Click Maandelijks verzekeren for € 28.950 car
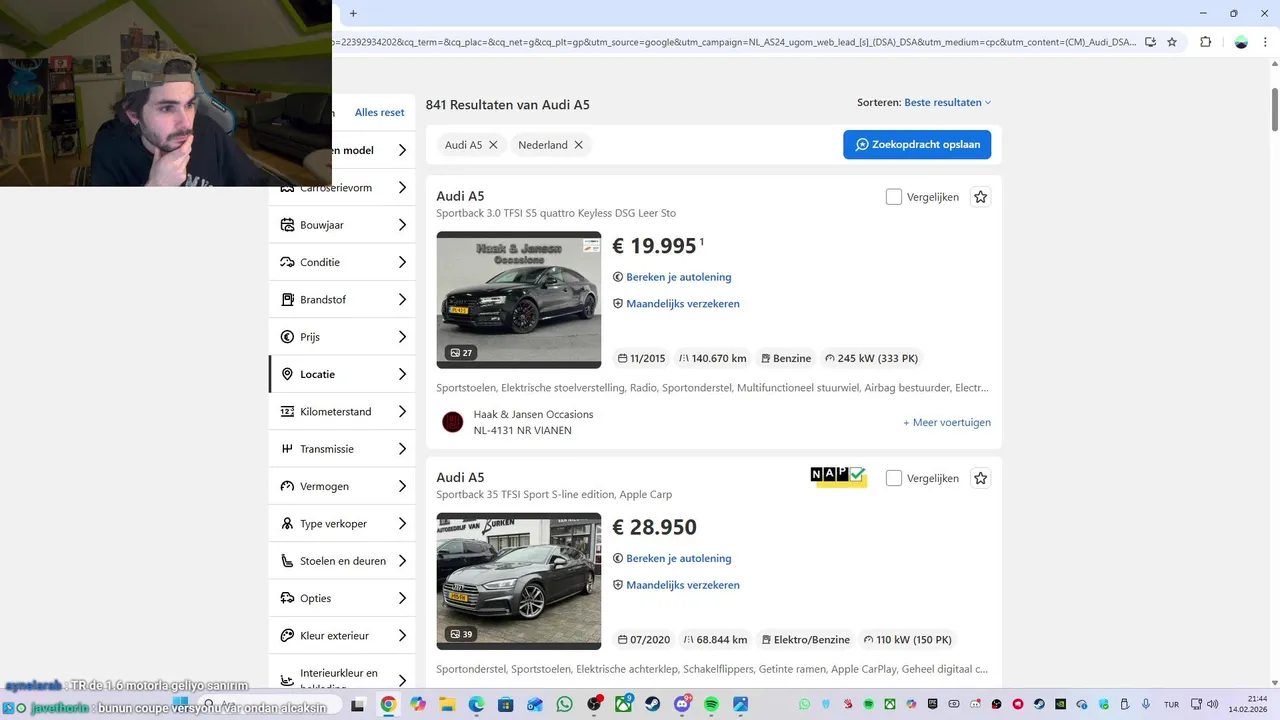The width and height of the screenshot is (1280, 720). coord(676,584)
